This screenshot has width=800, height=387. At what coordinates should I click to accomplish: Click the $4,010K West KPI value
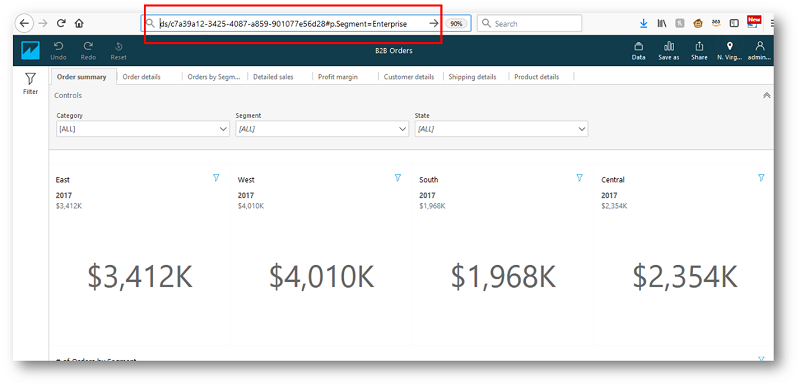(x=321, y=277)
